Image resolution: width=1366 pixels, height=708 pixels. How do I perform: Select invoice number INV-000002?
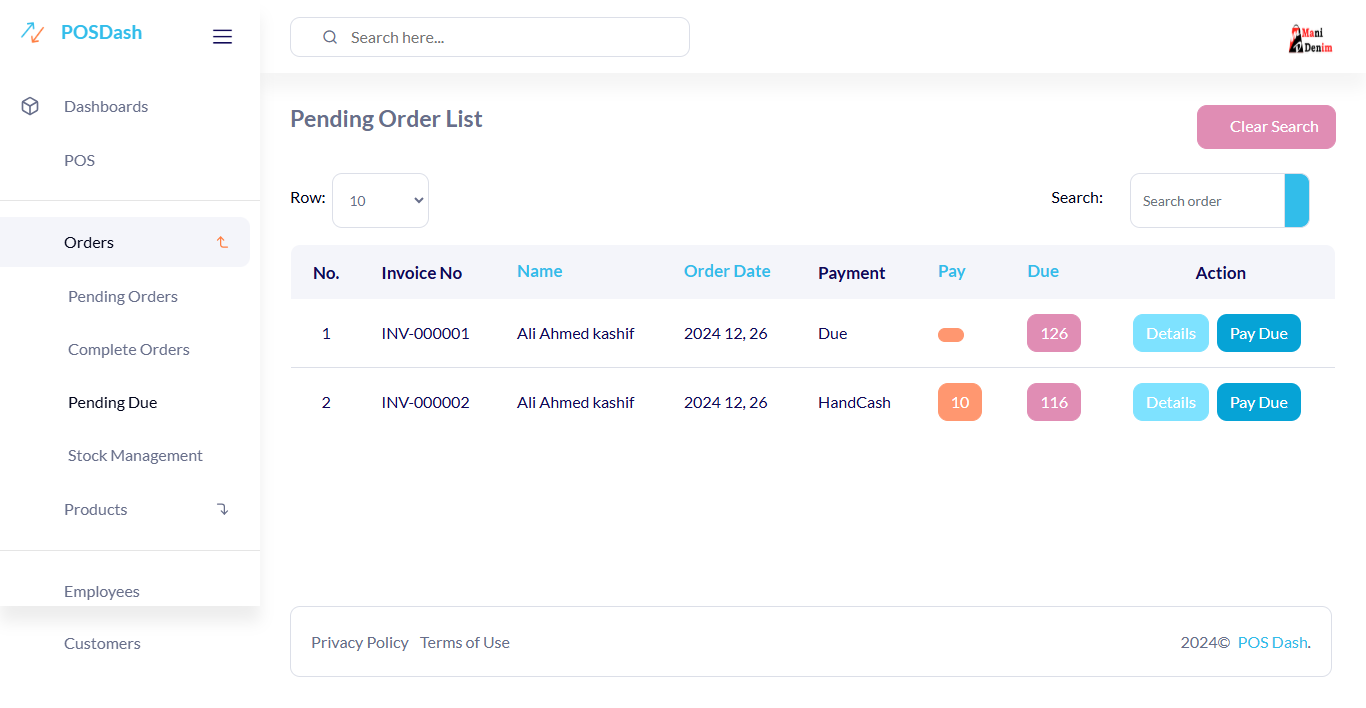pyautogui.click(x=425, y=402)
